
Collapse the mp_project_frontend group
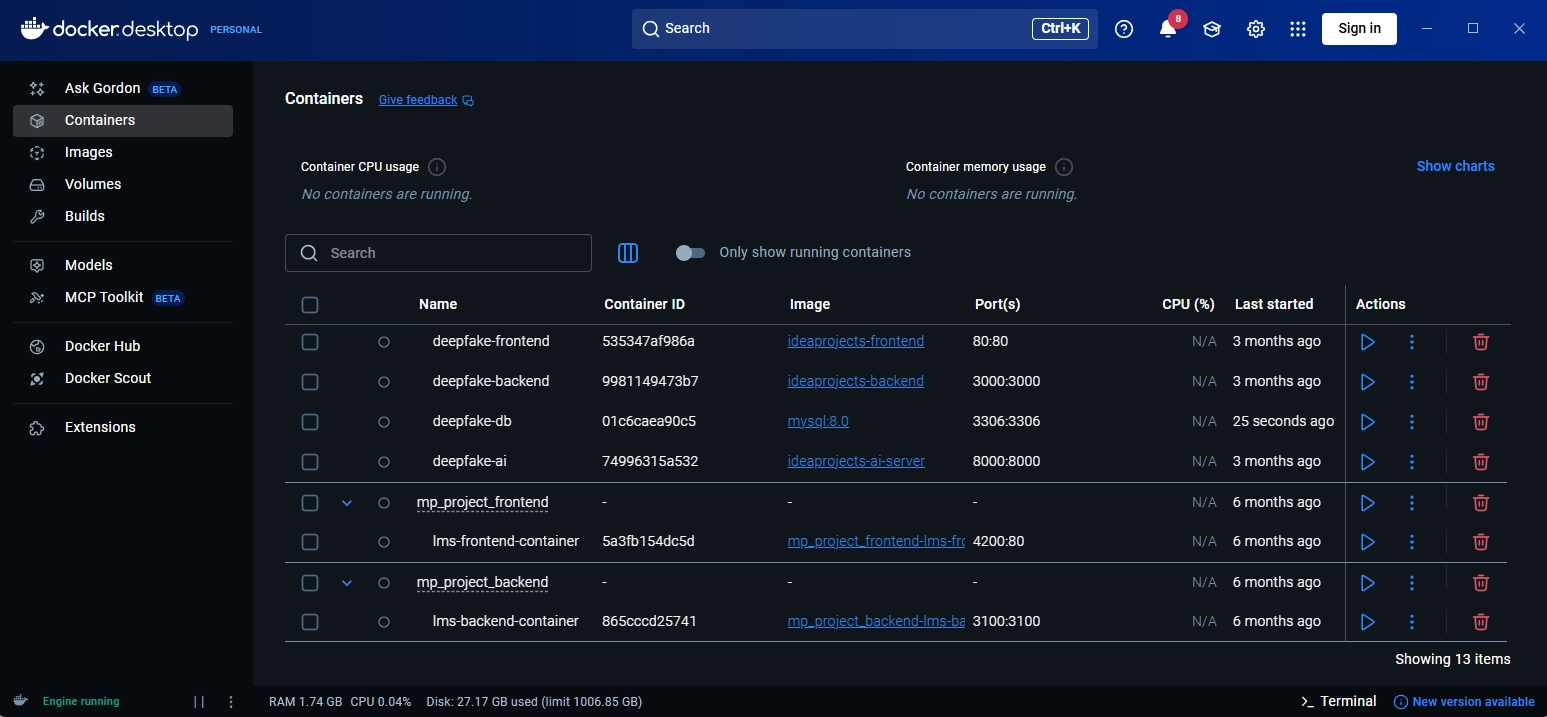click(347, 503)
